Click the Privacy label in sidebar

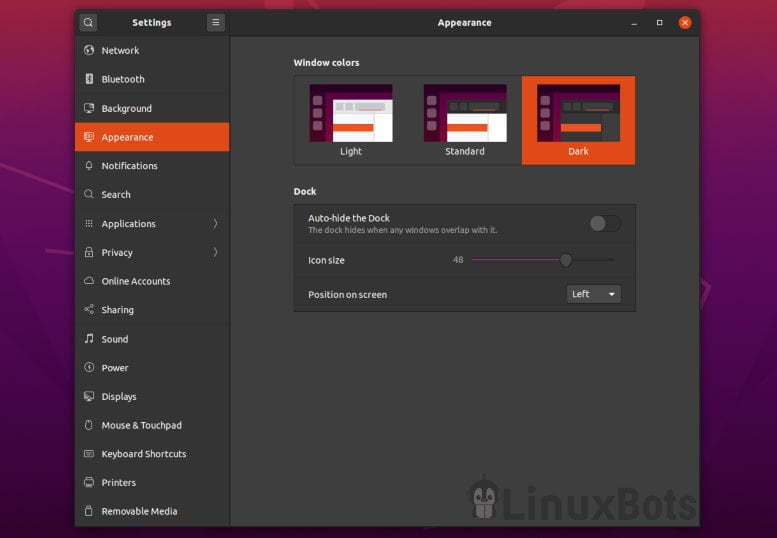pyautogui.click(x=117, y=253)
